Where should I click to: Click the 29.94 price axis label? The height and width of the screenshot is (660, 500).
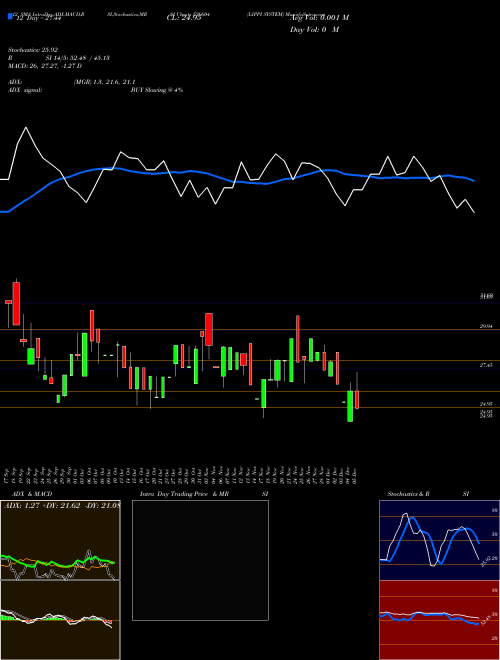tap(486, 326)
